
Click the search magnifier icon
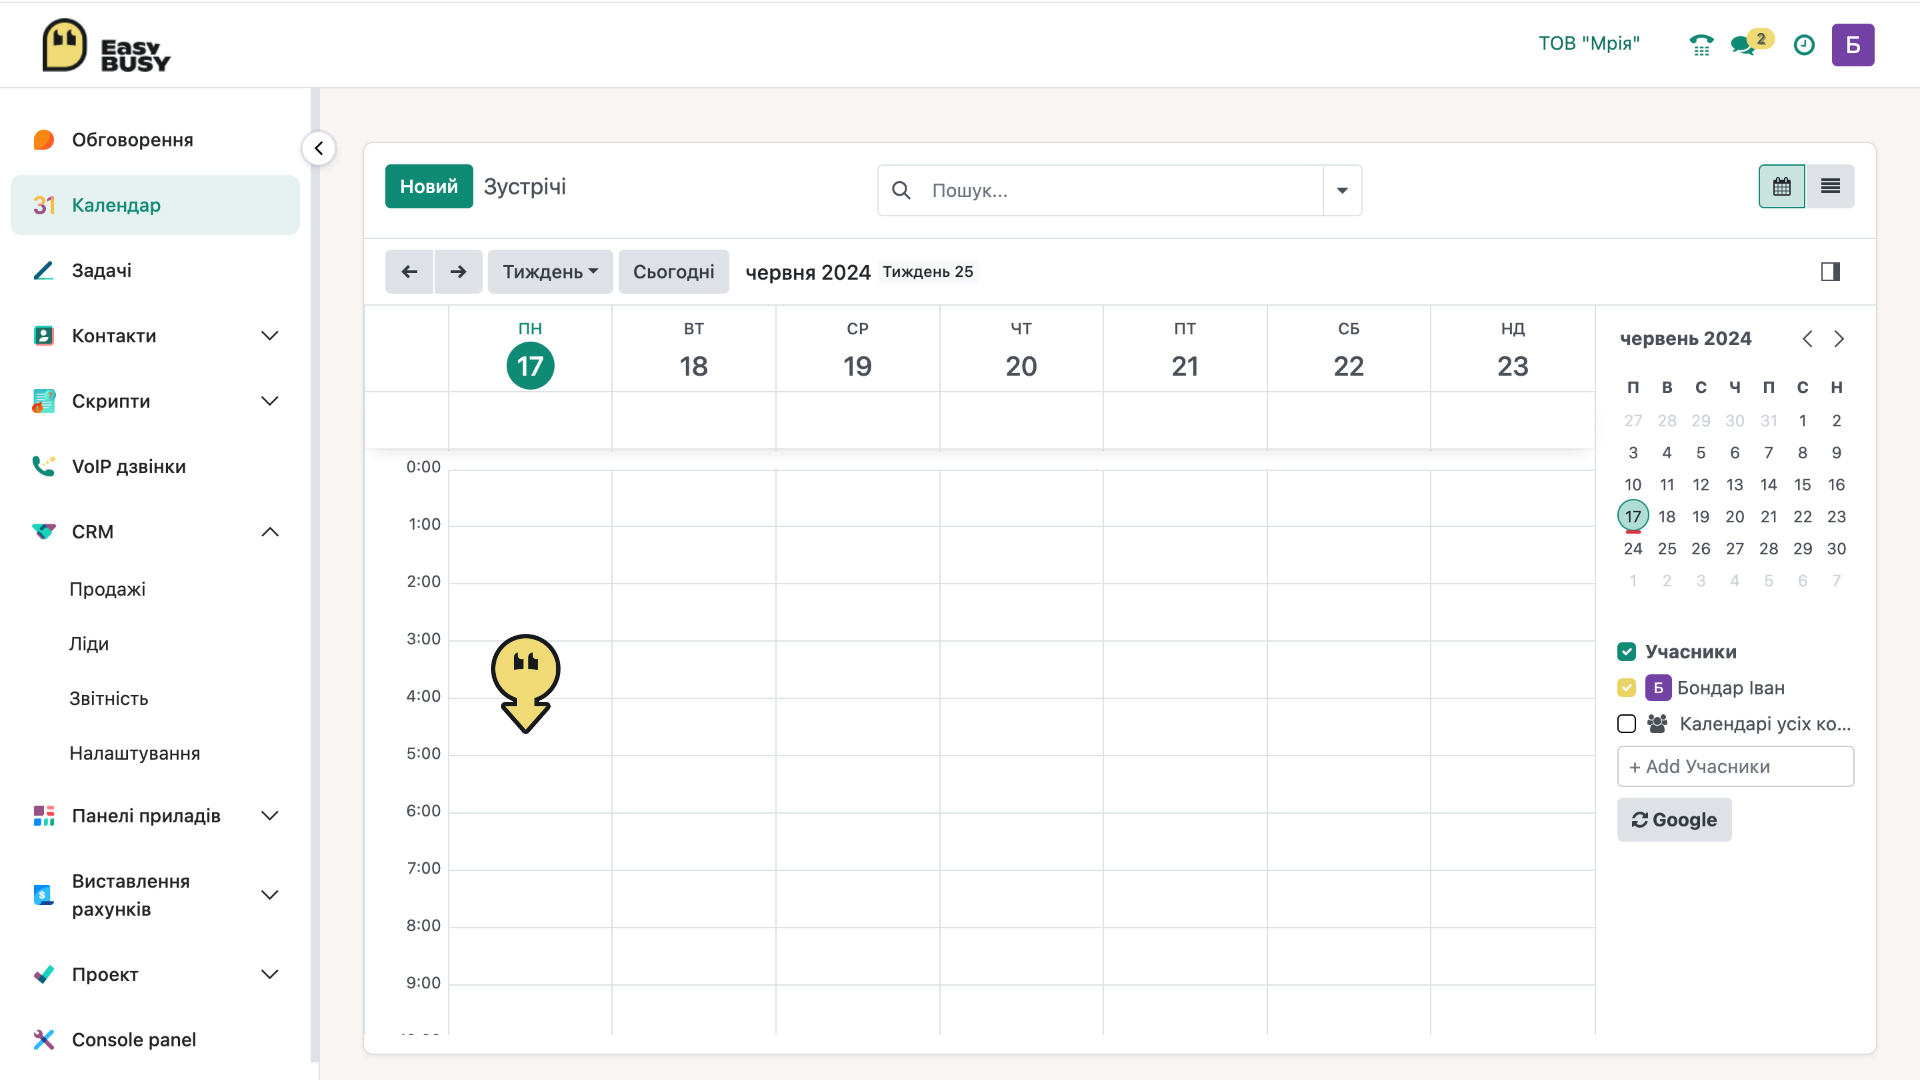(901, 190)
